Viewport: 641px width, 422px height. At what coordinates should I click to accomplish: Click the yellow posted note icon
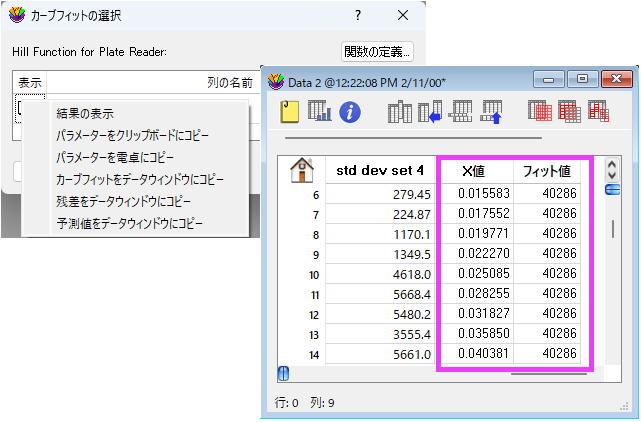290,112
